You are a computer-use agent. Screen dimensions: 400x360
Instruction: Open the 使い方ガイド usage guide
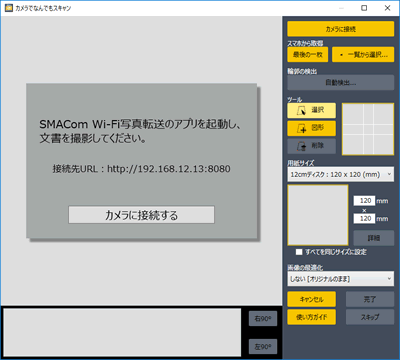[x=311, y=317]
